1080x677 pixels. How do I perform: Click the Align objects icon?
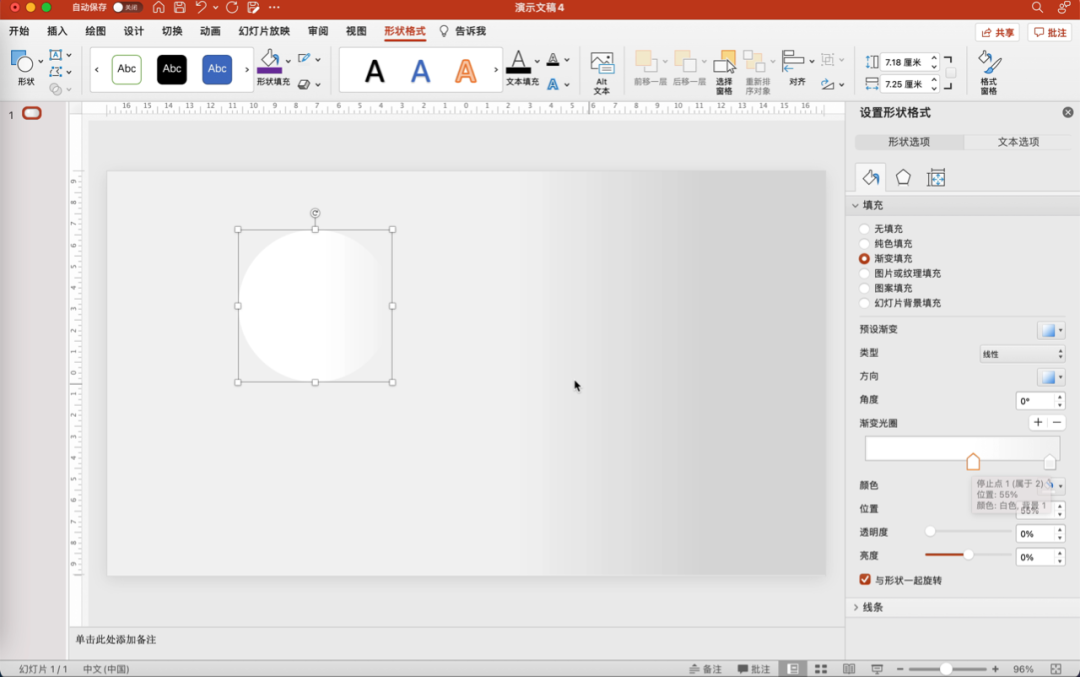click(793, 61)
